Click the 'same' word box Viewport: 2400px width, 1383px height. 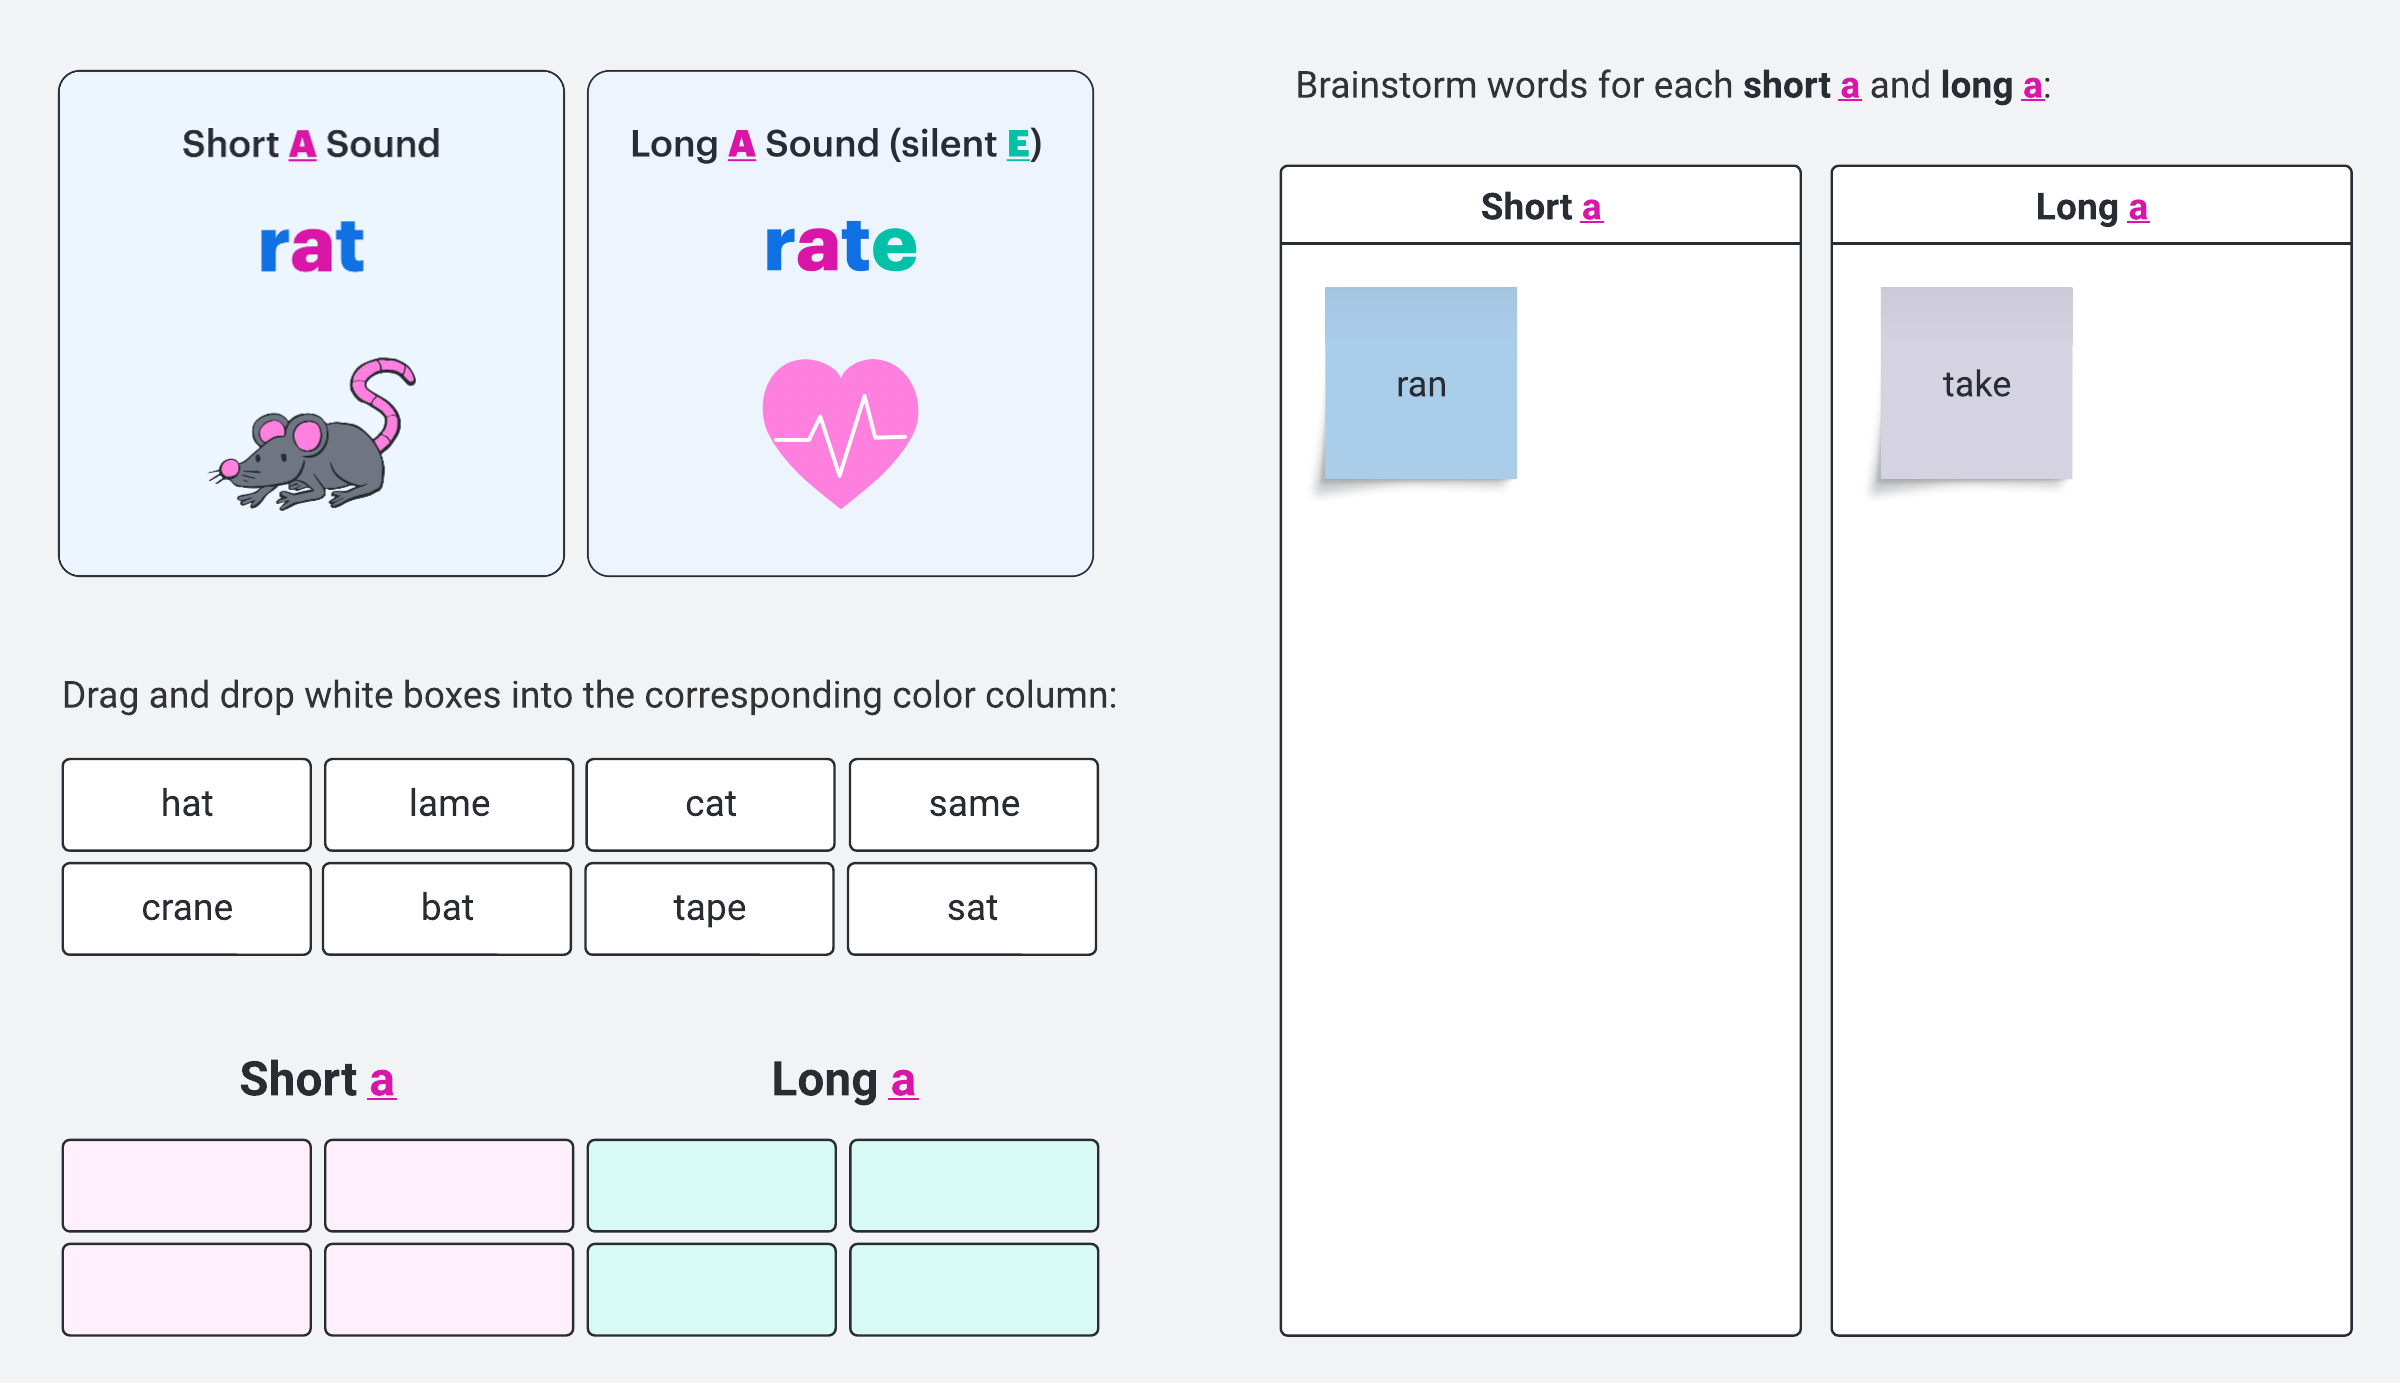(x=973, y=804)
